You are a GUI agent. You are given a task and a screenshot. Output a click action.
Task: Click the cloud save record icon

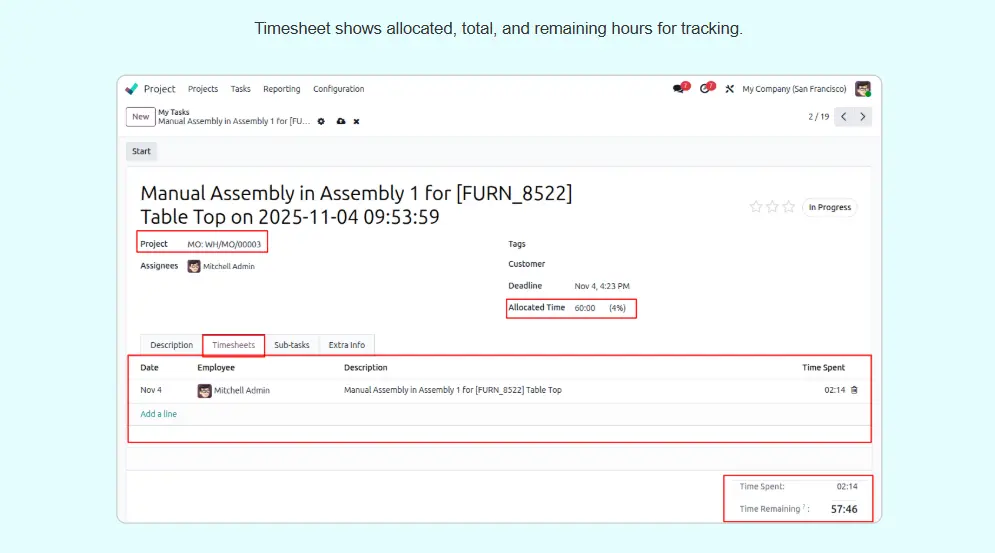(x=340, y=121)
